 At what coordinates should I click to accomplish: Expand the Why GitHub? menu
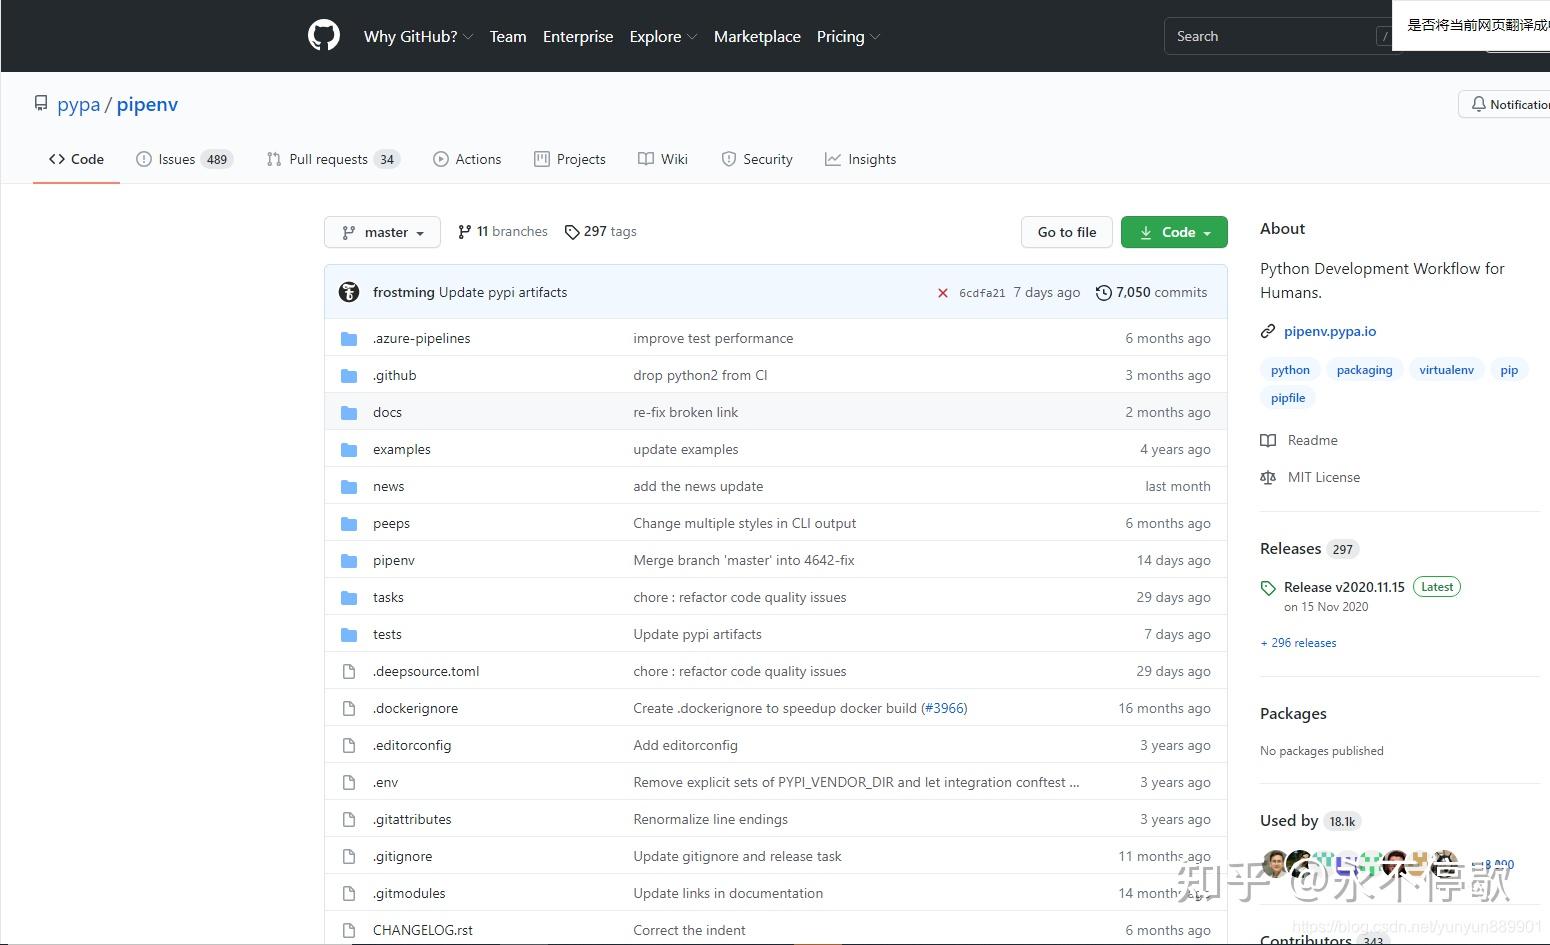point(418,36)
